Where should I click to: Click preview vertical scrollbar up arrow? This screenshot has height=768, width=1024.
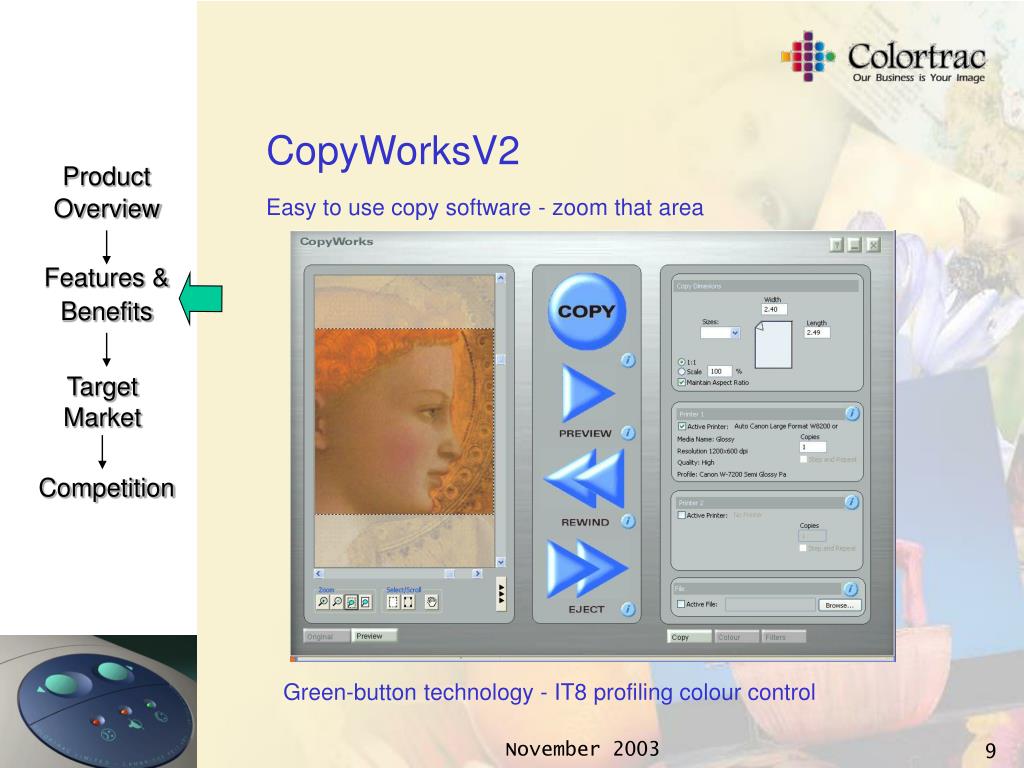tap(501, 278)
